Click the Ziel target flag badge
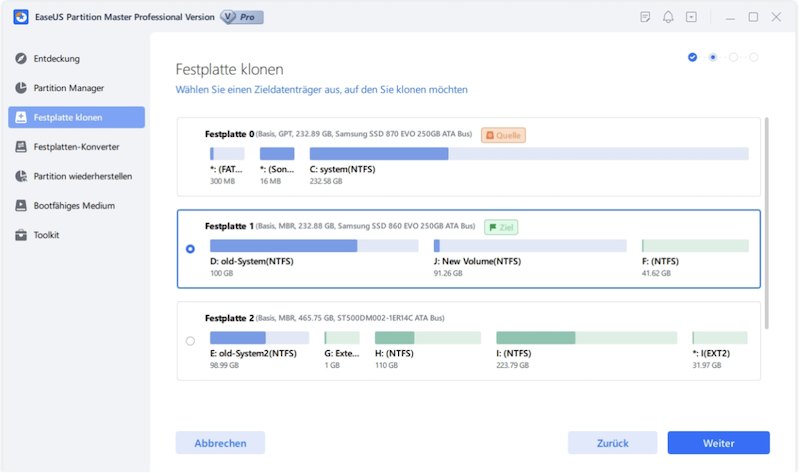The width and height of the screenshot is (800, 473). 501,227
